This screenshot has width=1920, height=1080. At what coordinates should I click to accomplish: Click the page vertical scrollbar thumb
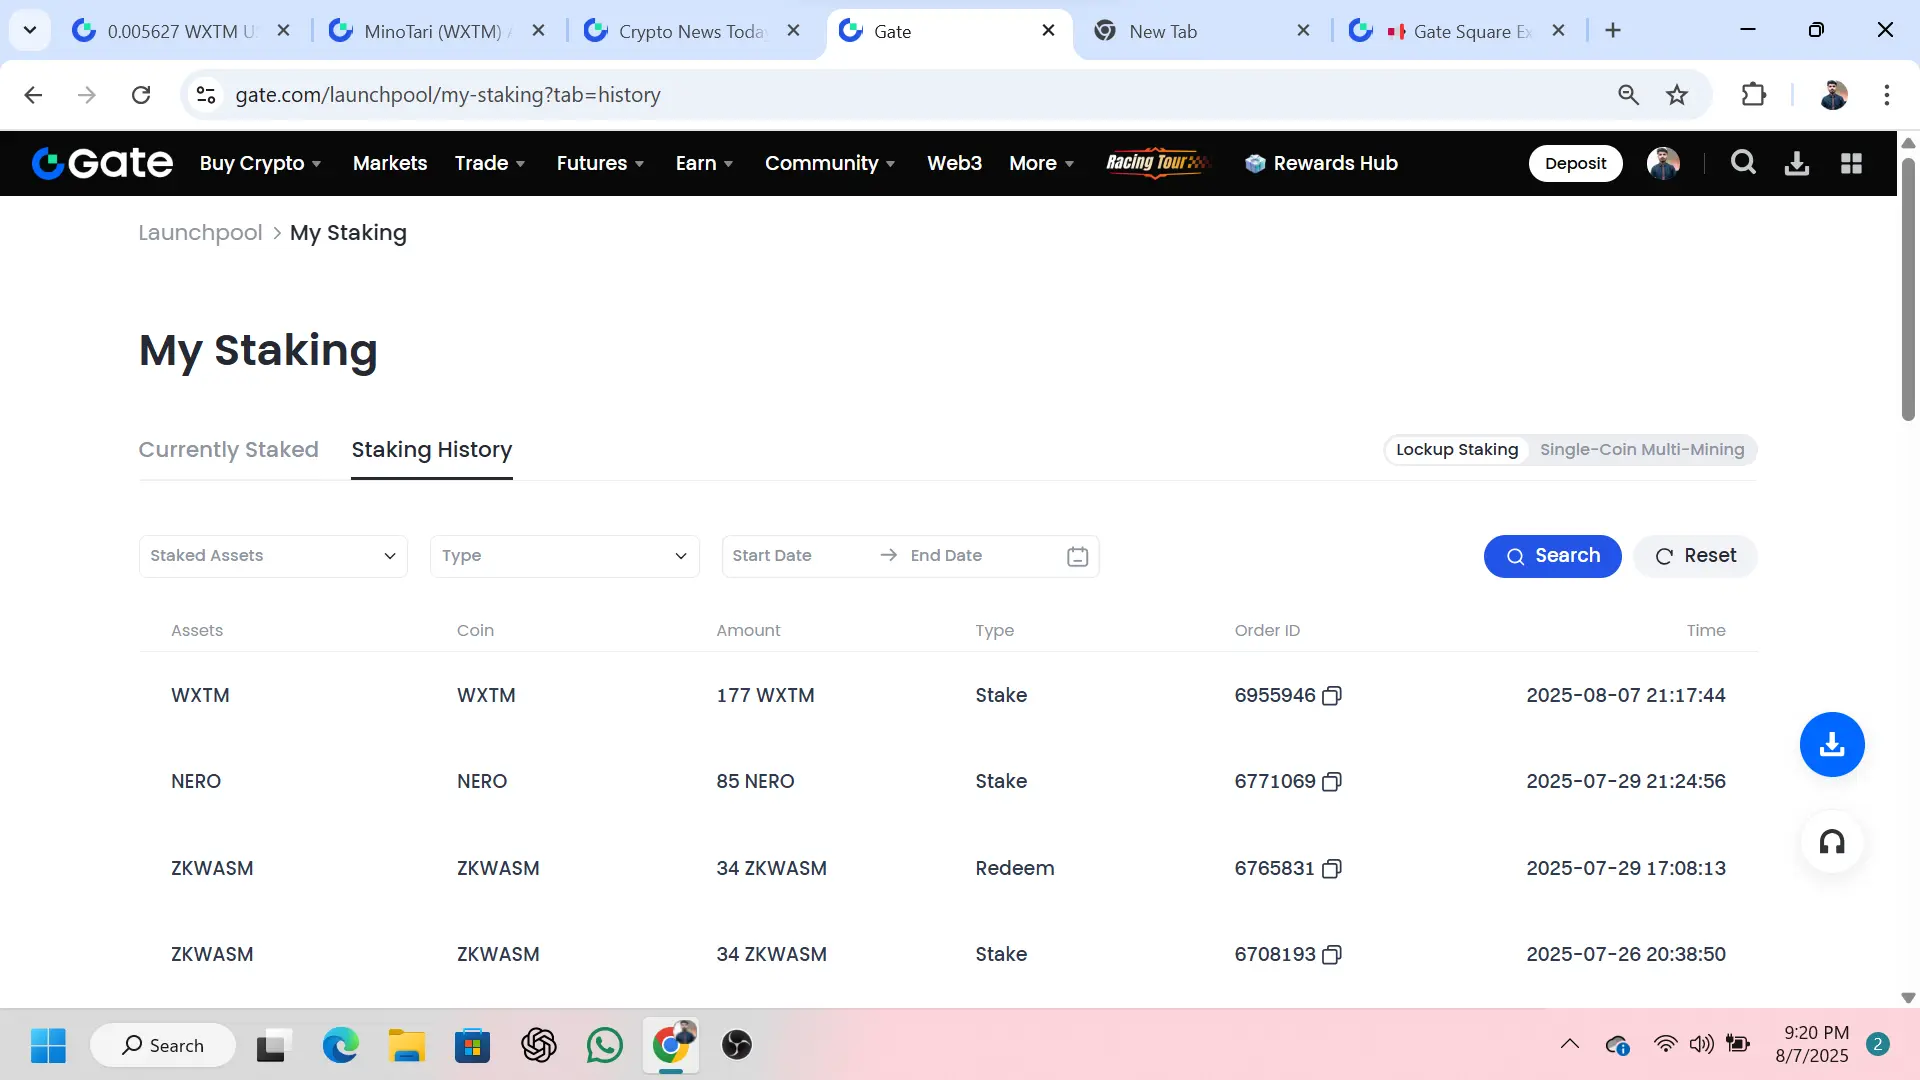pos(1908,288)
